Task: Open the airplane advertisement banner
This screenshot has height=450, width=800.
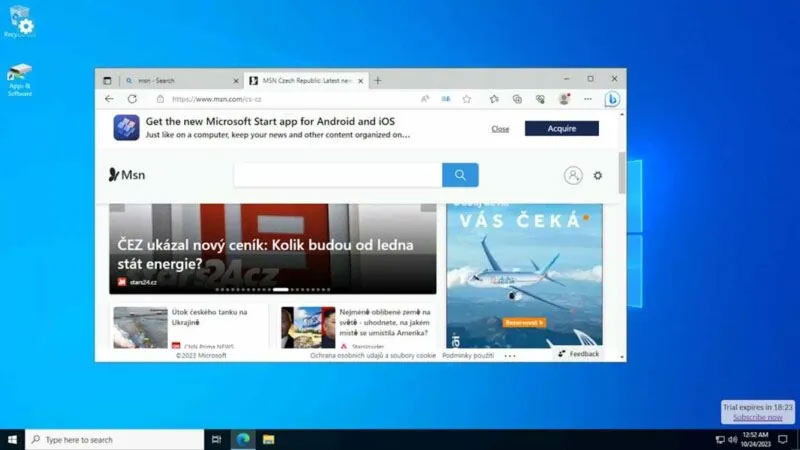Action: tap(524, 276)
